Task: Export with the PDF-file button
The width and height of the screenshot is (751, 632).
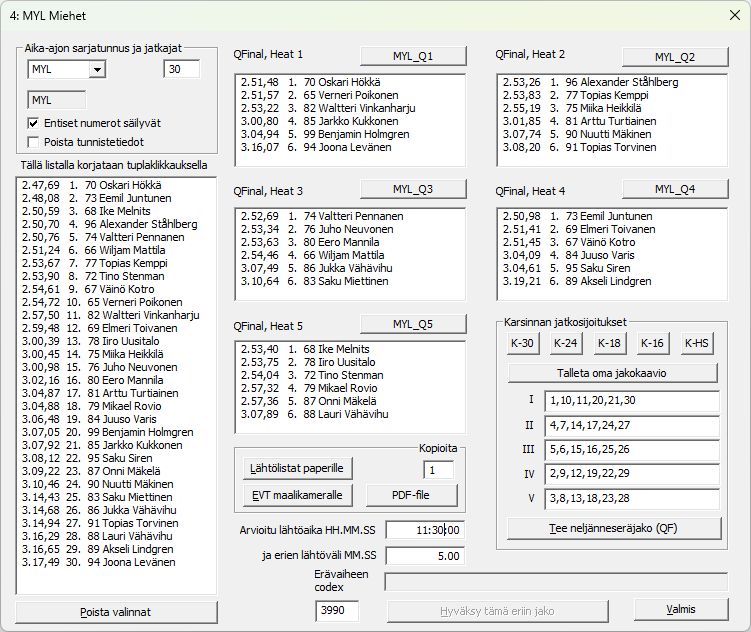Action: point(411,495)
